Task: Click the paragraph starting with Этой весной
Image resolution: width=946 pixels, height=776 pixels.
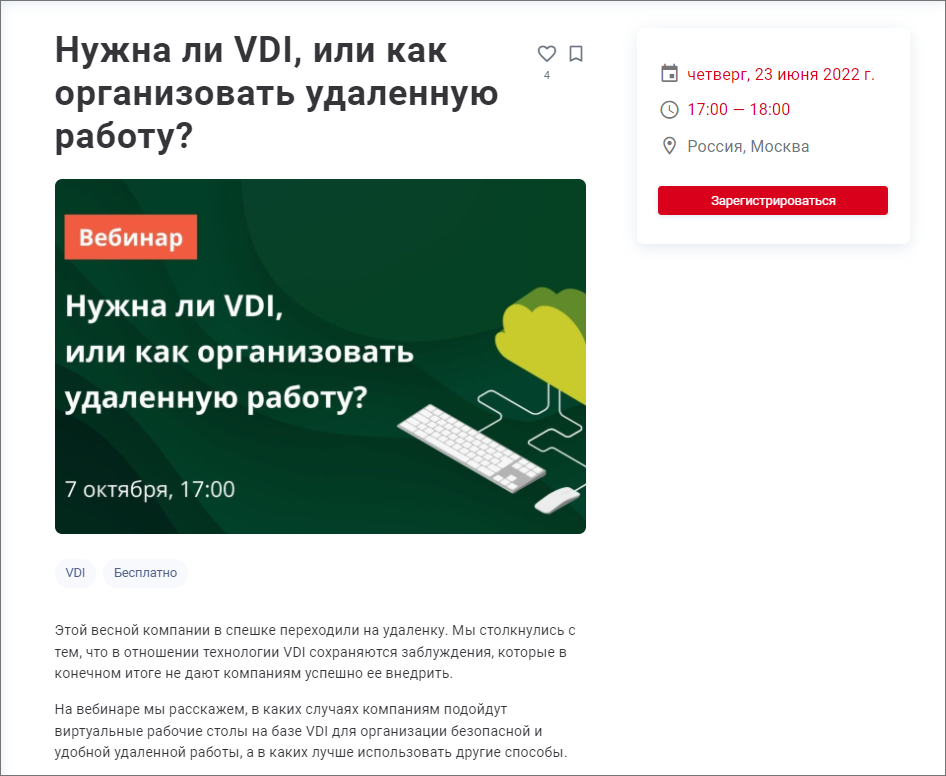Action: pyautogui.click(x=315, y=652)
